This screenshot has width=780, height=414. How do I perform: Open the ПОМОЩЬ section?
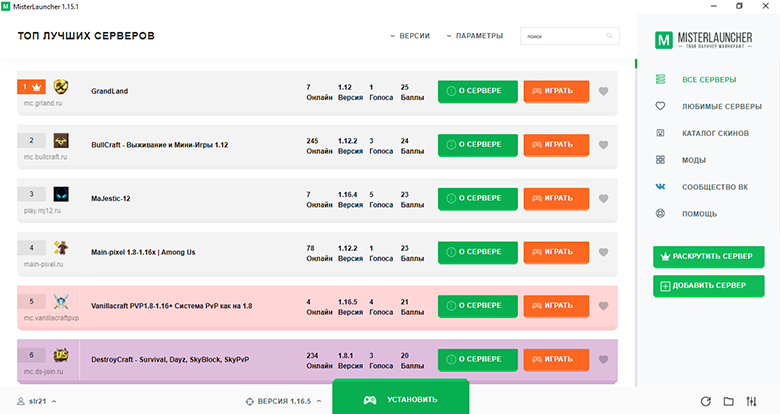[x=699, y=214]
